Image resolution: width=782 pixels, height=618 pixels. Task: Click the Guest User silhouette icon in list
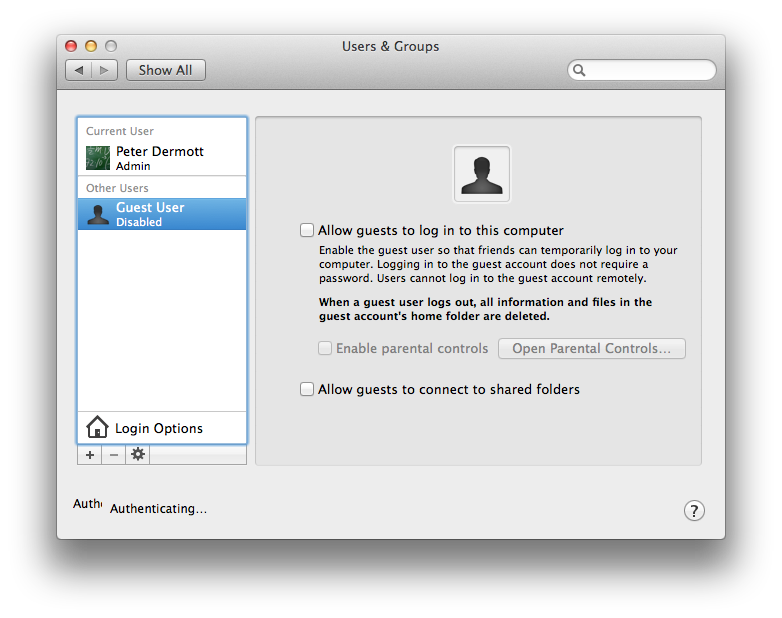[98, 214]
